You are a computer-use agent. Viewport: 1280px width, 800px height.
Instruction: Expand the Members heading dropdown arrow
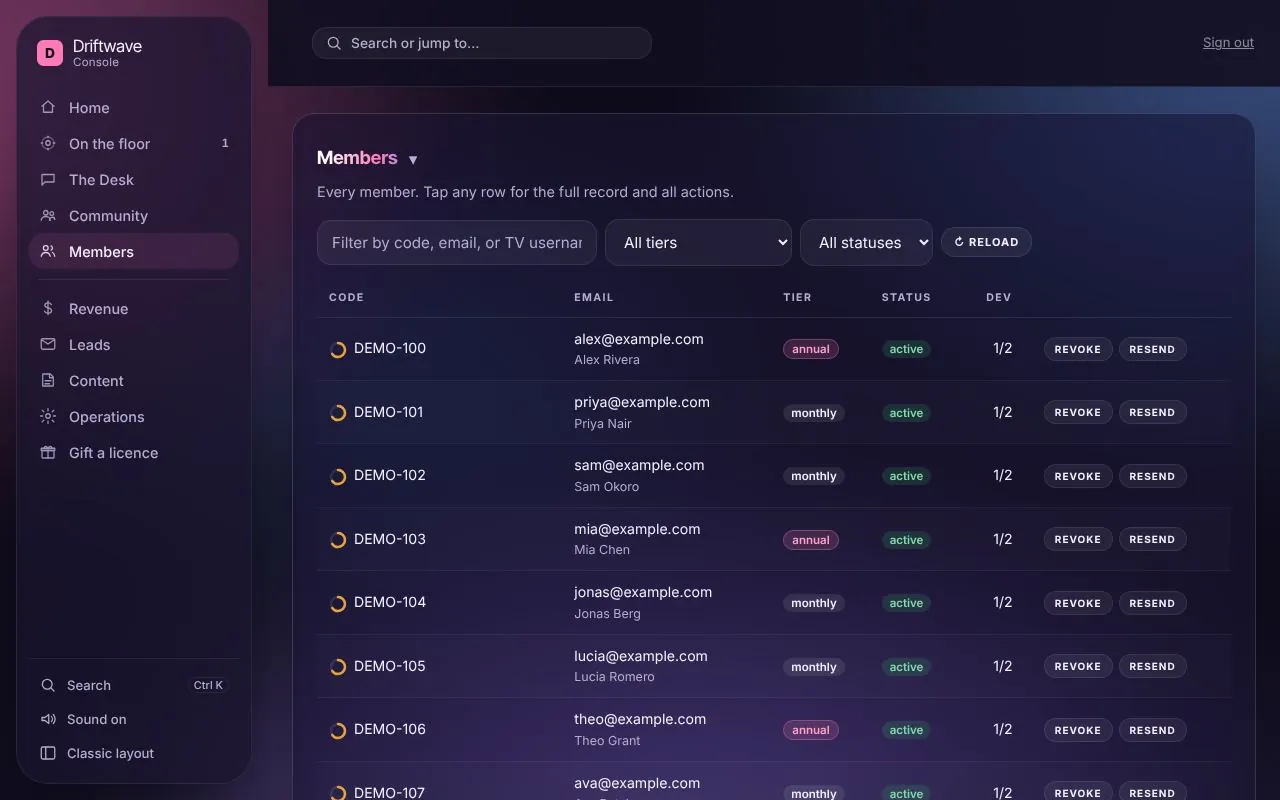click(x=413, y=160)
